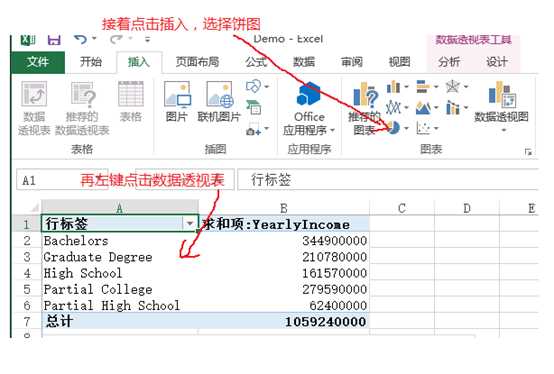Click the Excel application icon in title bar
This screenshot has height=374, width=554.
[x=28, y=40]
